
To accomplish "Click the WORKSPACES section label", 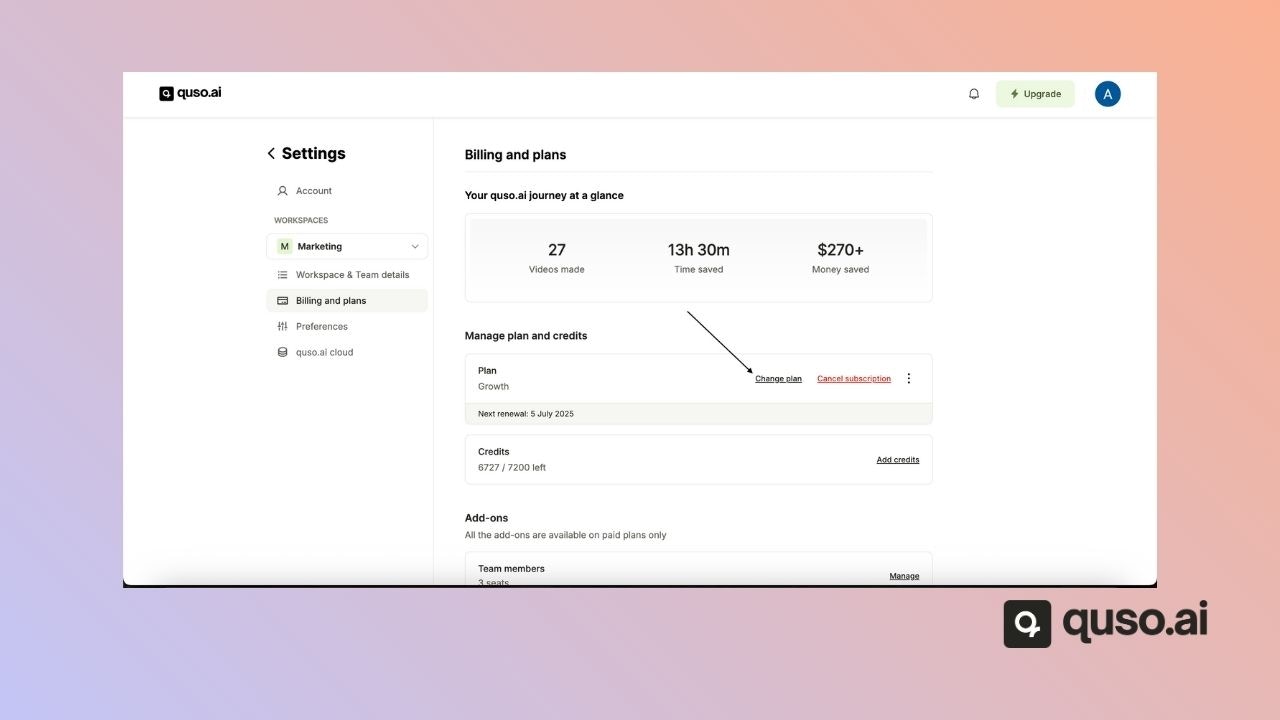I will point(301,221).
